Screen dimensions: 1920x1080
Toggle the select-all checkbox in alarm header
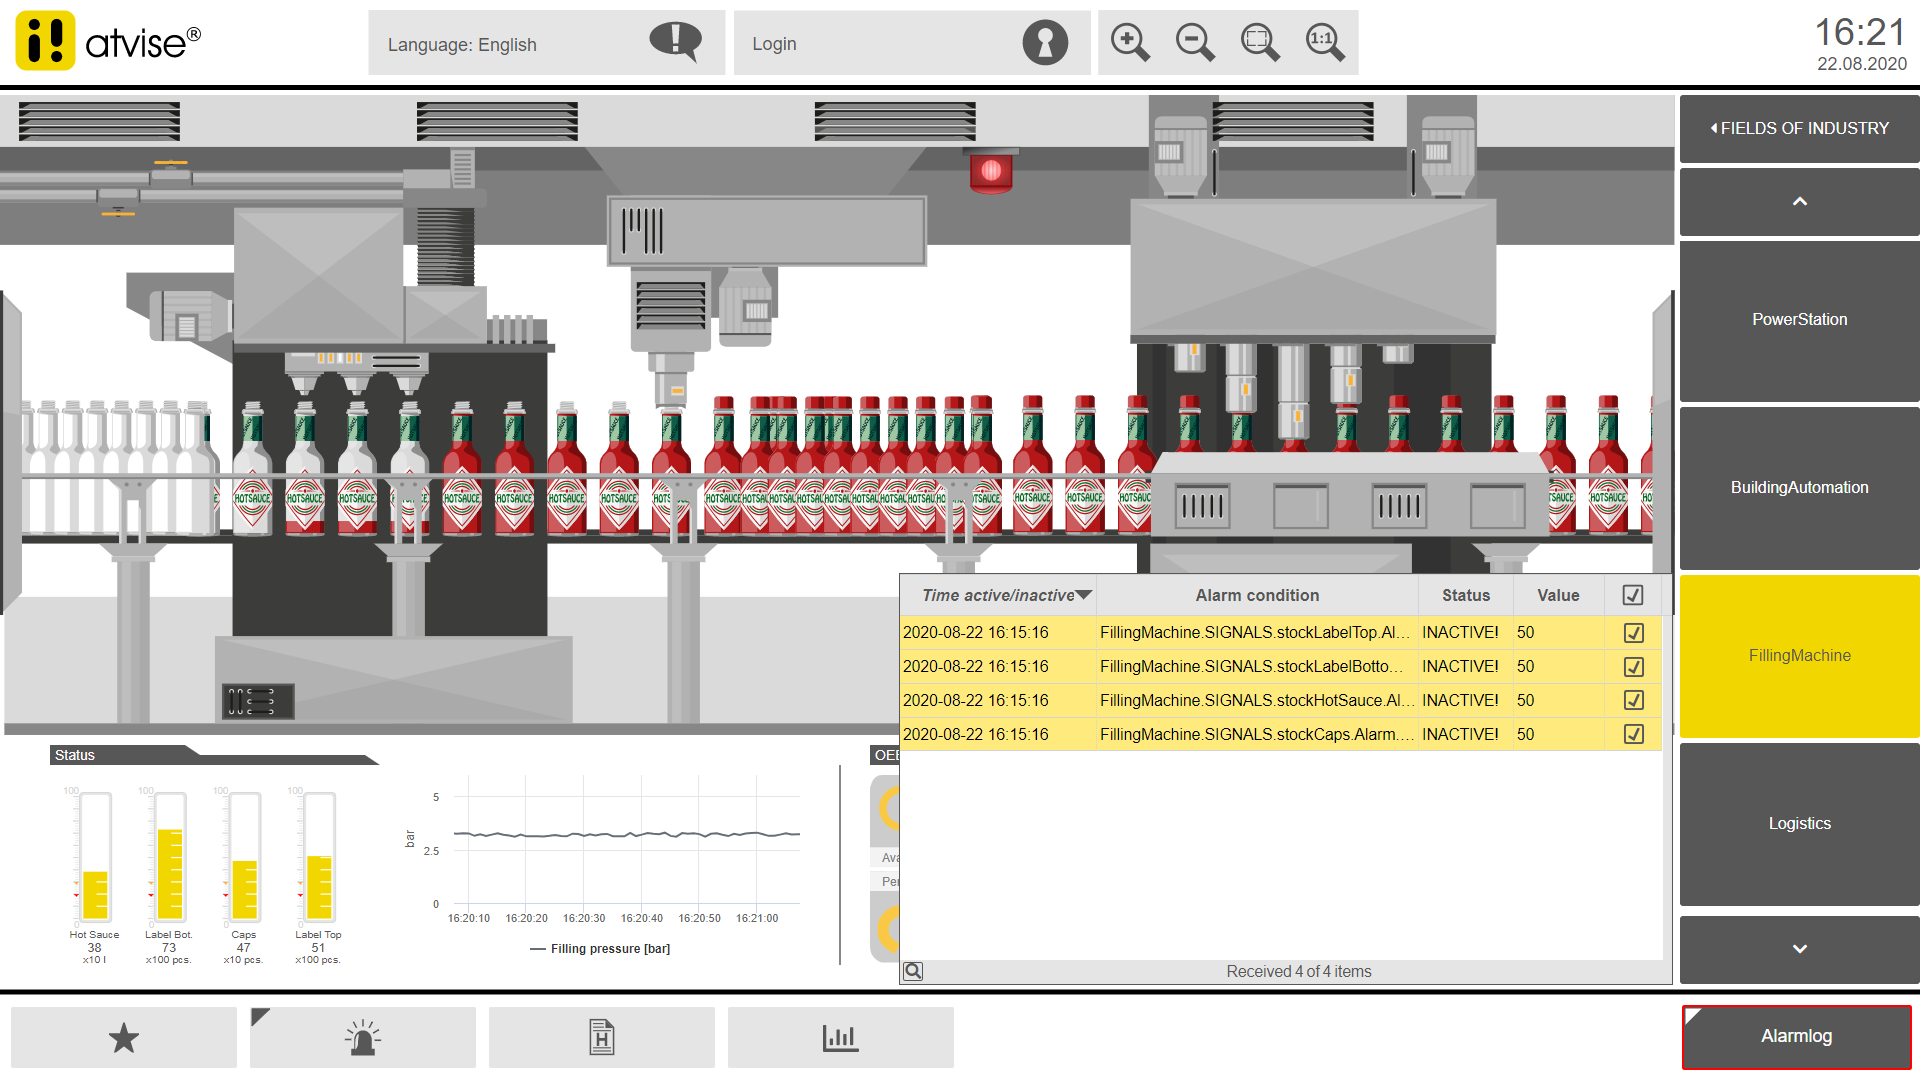click(1633, 595)
